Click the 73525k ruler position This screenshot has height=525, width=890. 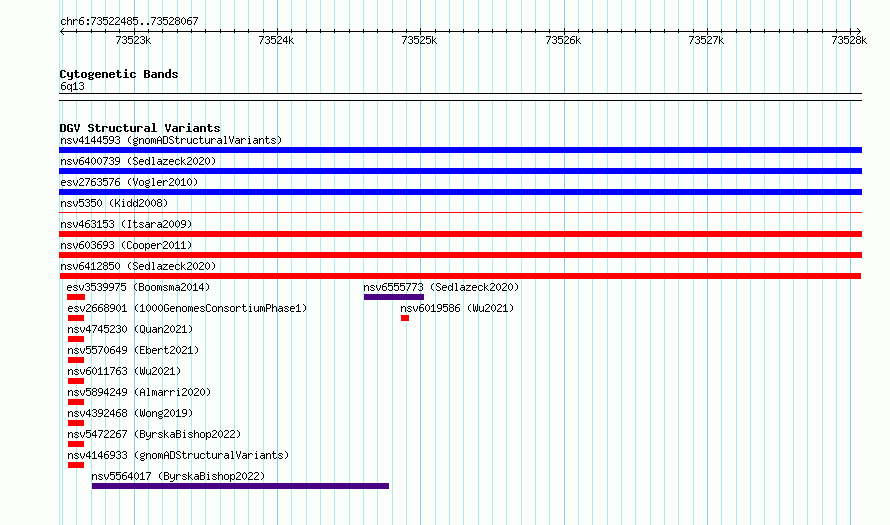point(419,40)
